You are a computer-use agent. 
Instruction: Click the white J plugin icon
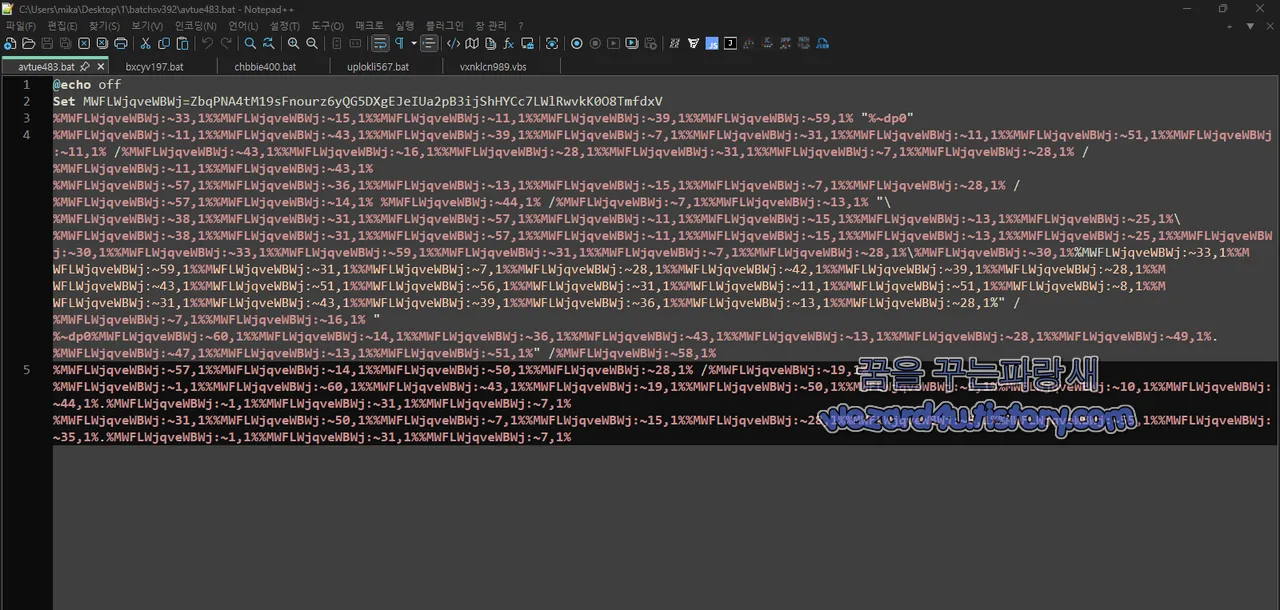click(730, 43)
